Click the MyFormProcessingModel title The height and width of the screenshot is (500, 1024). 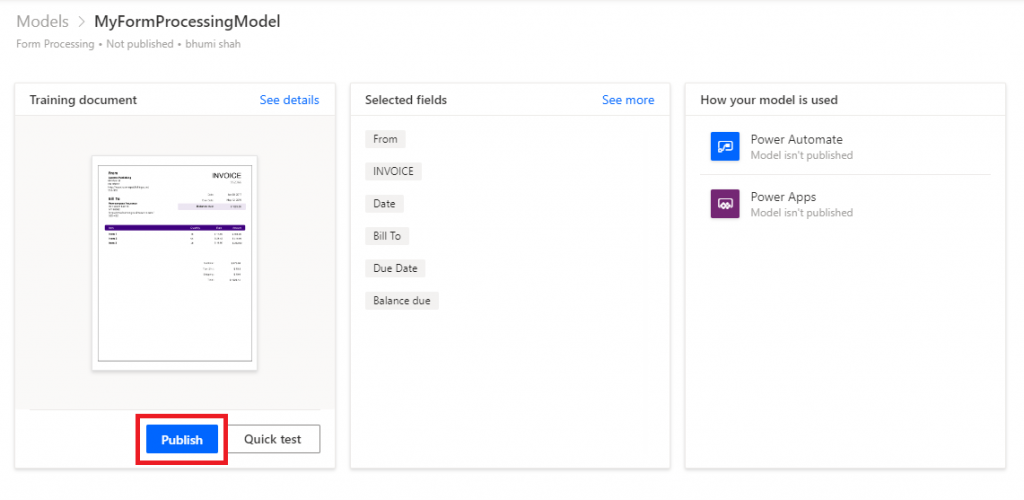click(187, 22)
